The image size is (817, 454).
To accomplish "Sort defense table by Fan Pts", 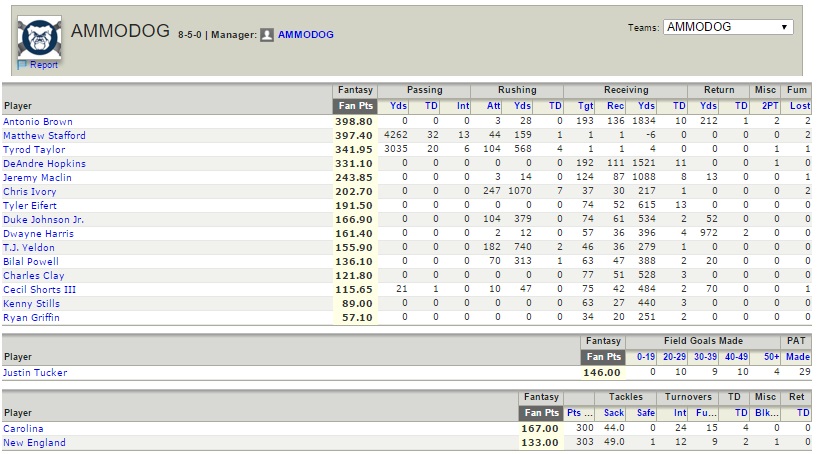I will (541, 413).
